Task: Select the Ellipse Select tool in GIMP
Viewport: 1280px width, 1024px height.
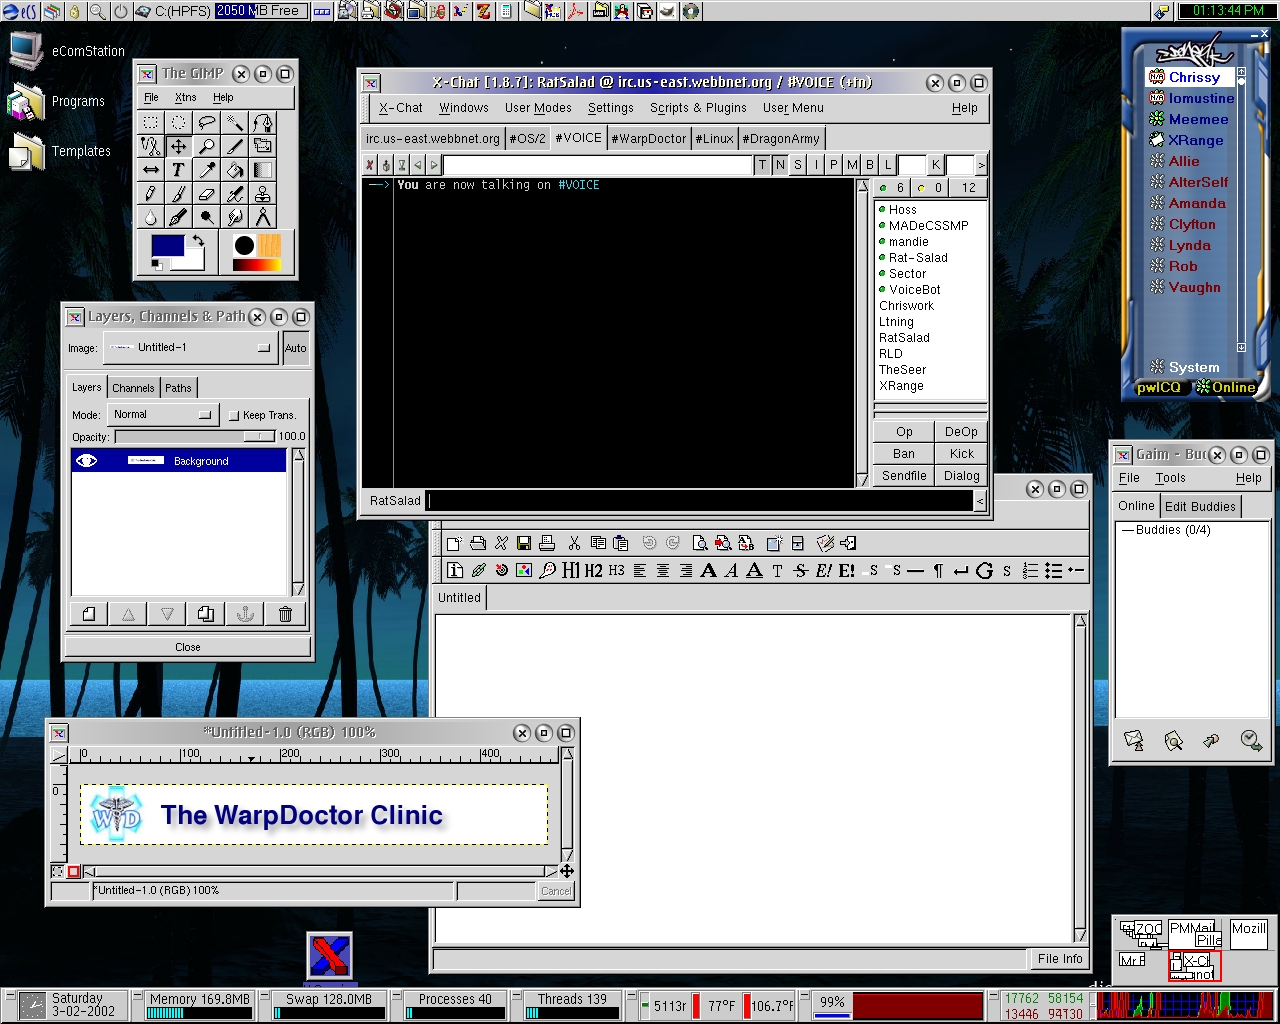Action: pos(178,122)
